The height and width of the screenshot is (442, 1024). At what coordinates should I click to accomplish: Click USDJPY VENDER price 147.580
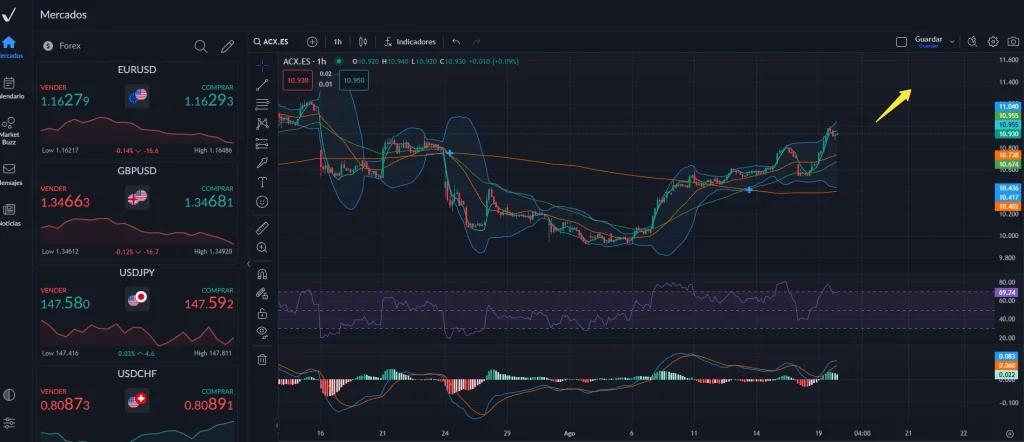[65, 304]
